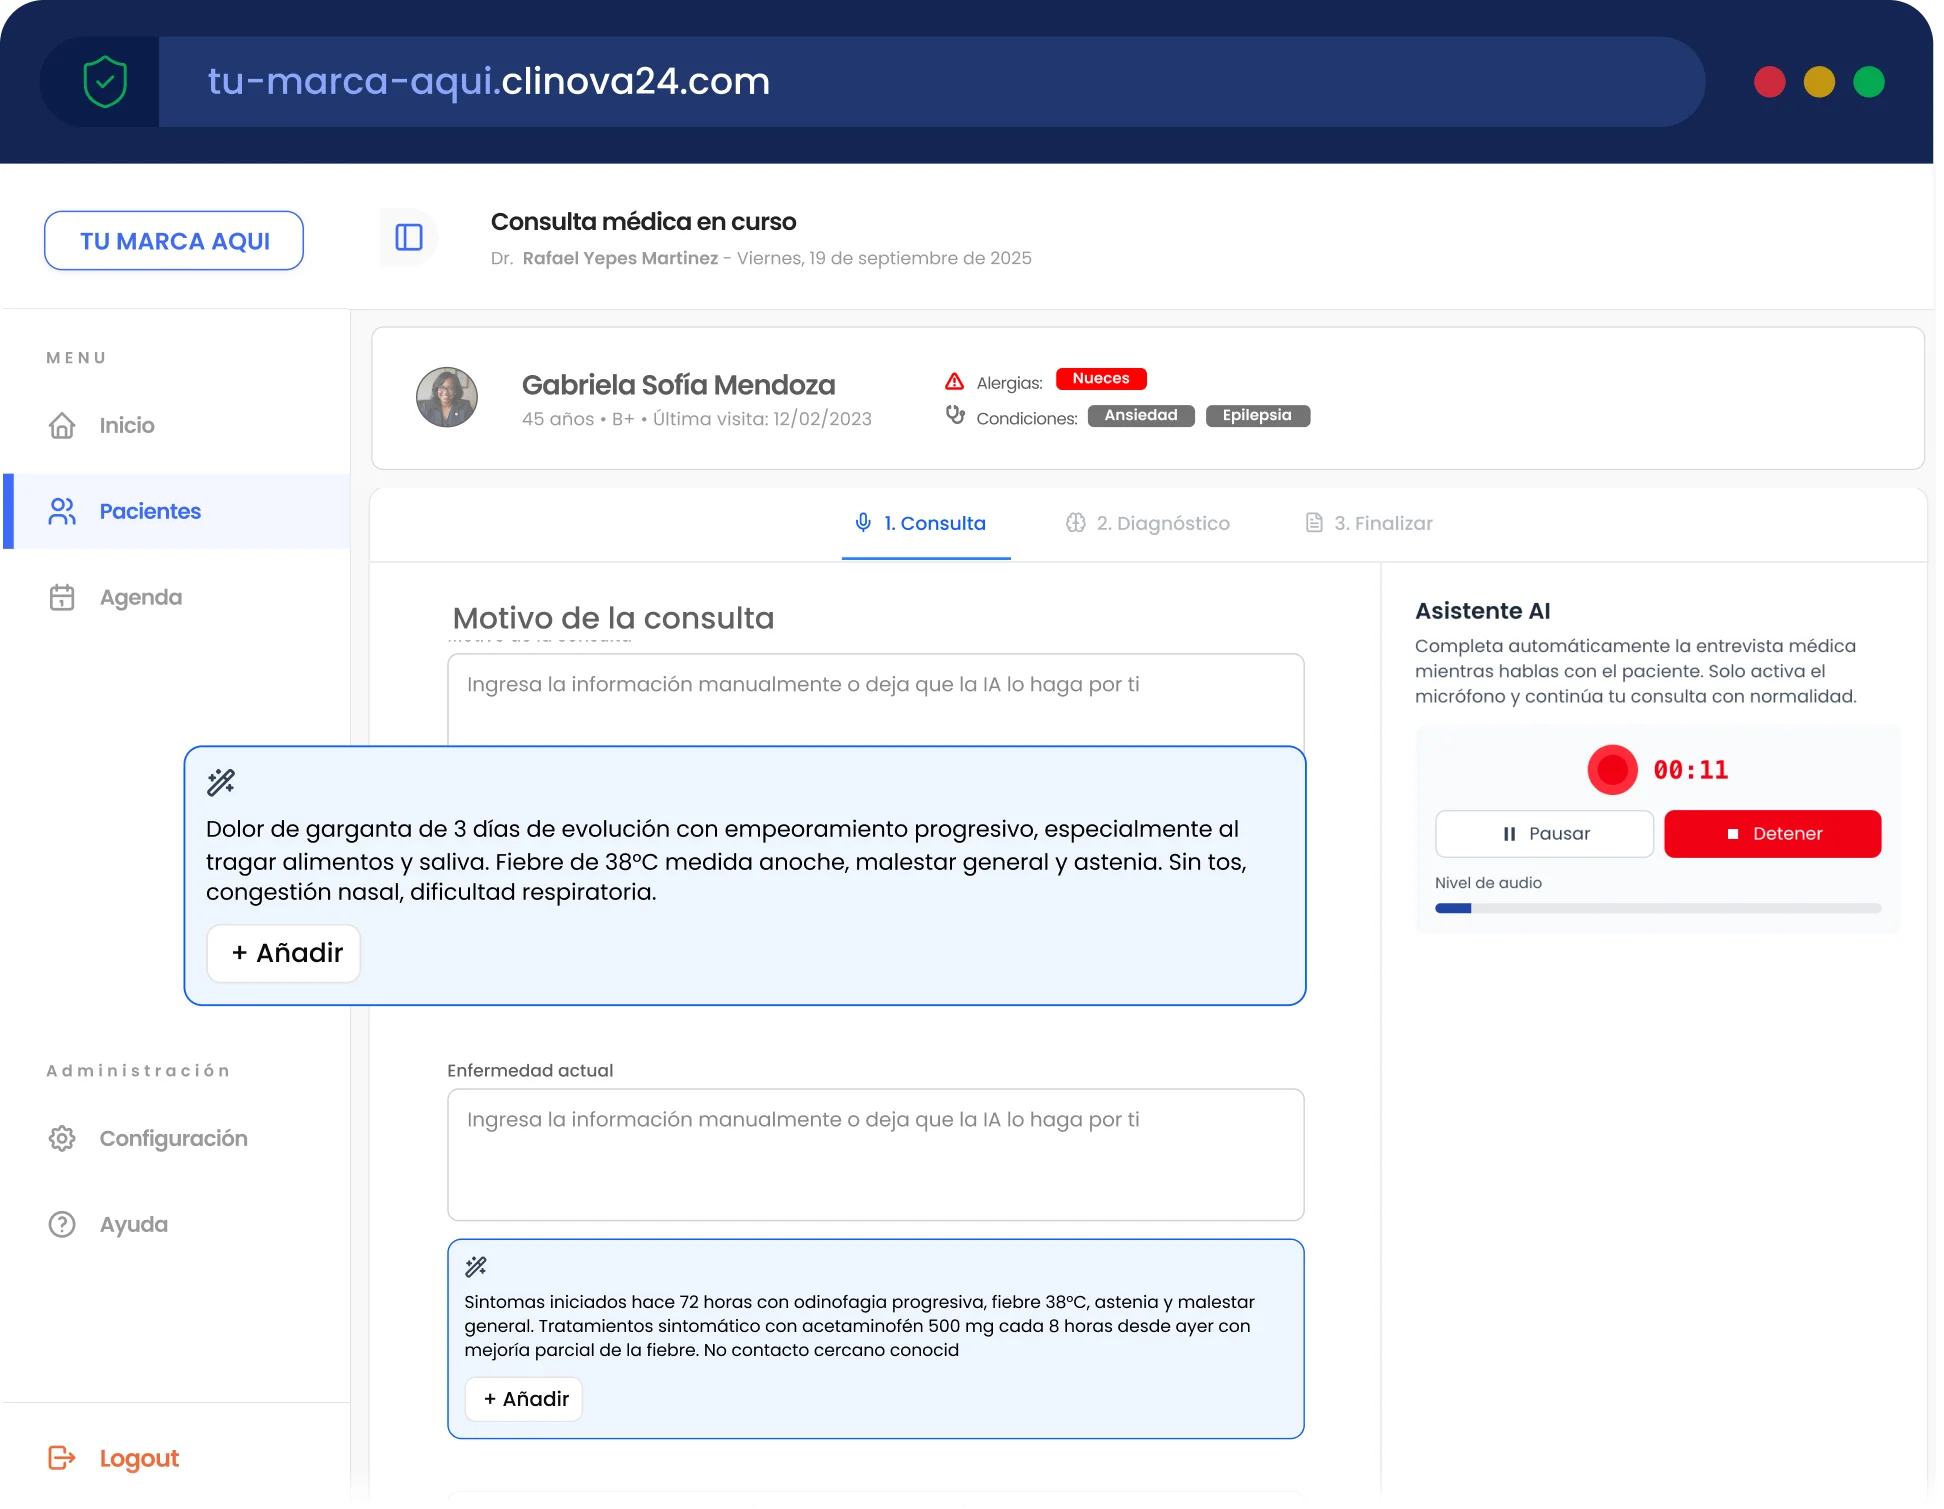Open the Ayuda menu item
The image size is (1944, 1509).
177,1225
